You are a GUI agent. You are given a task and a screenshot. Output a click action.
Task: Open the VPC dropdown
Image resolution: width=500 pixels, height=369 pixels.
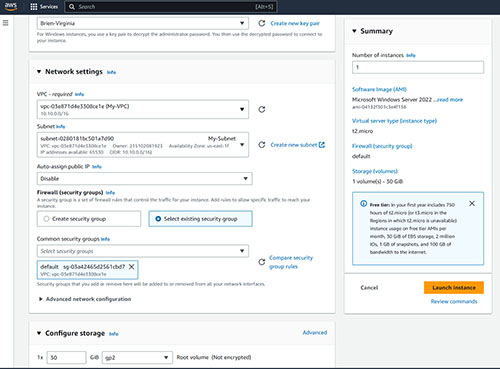pyautogui.click(x=143, y=109)
